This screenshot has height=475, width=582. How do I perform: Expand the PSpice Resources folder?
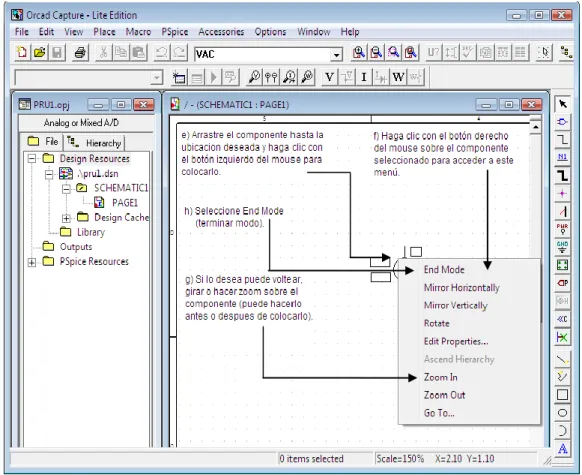point(32,262)
